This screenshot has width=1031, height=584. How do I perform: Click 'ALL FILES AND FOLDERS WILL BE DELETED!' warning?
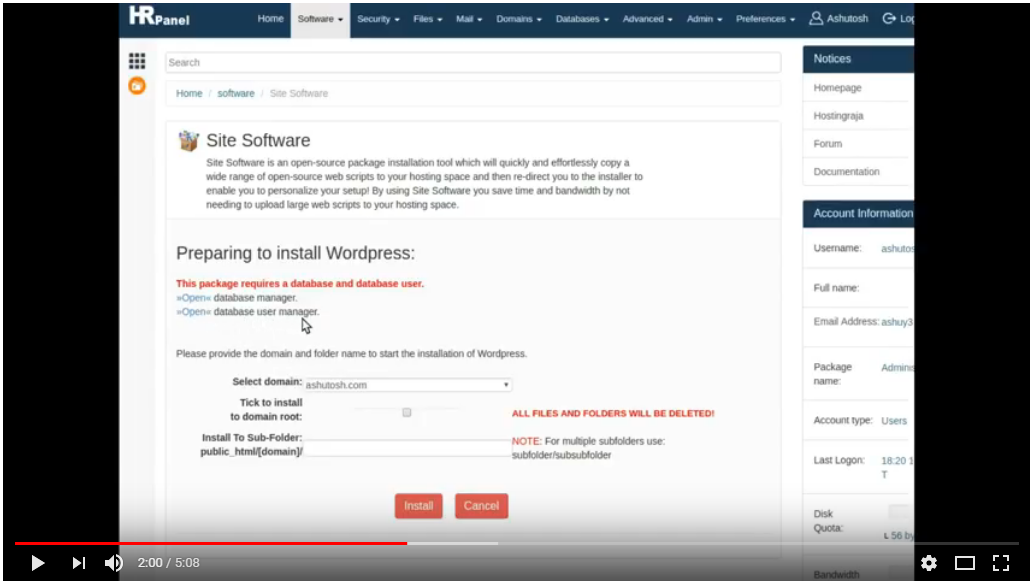613,414
